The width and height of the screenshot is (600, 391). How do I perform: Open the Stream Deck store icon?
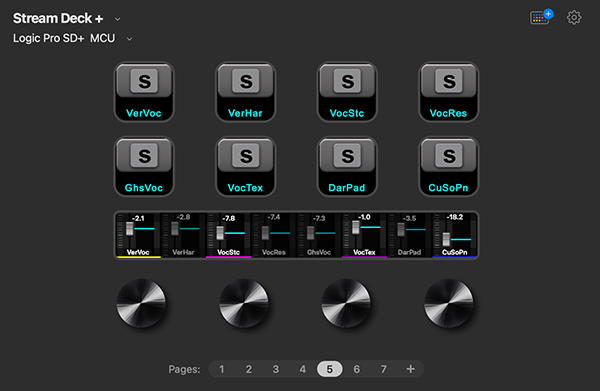coord(541,17)
